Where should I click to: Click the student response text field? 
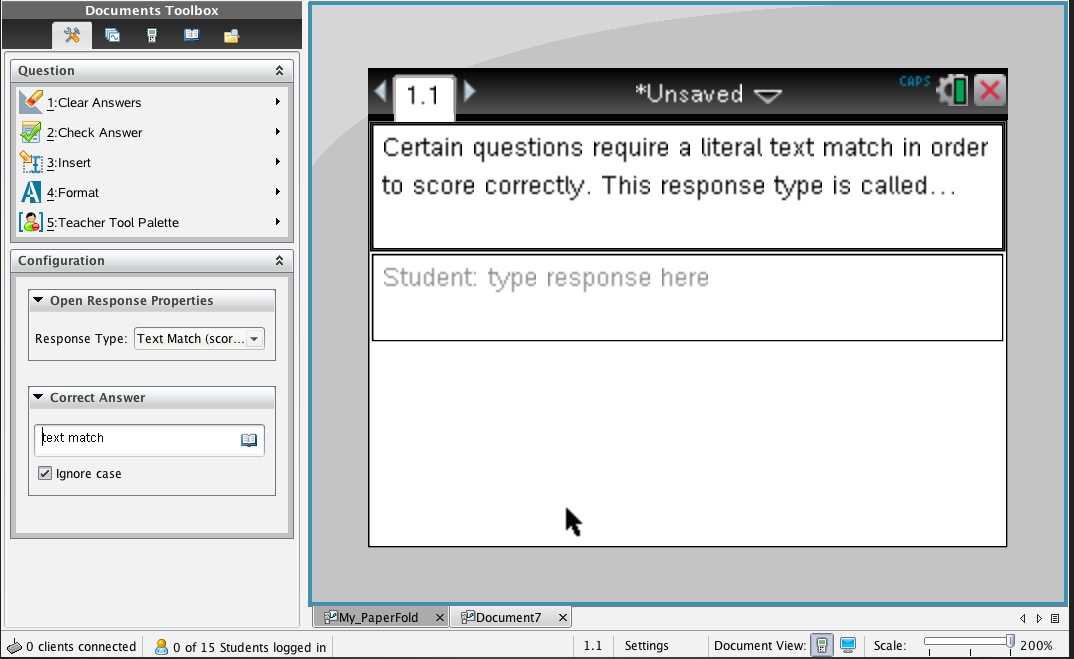pos(687,297)
